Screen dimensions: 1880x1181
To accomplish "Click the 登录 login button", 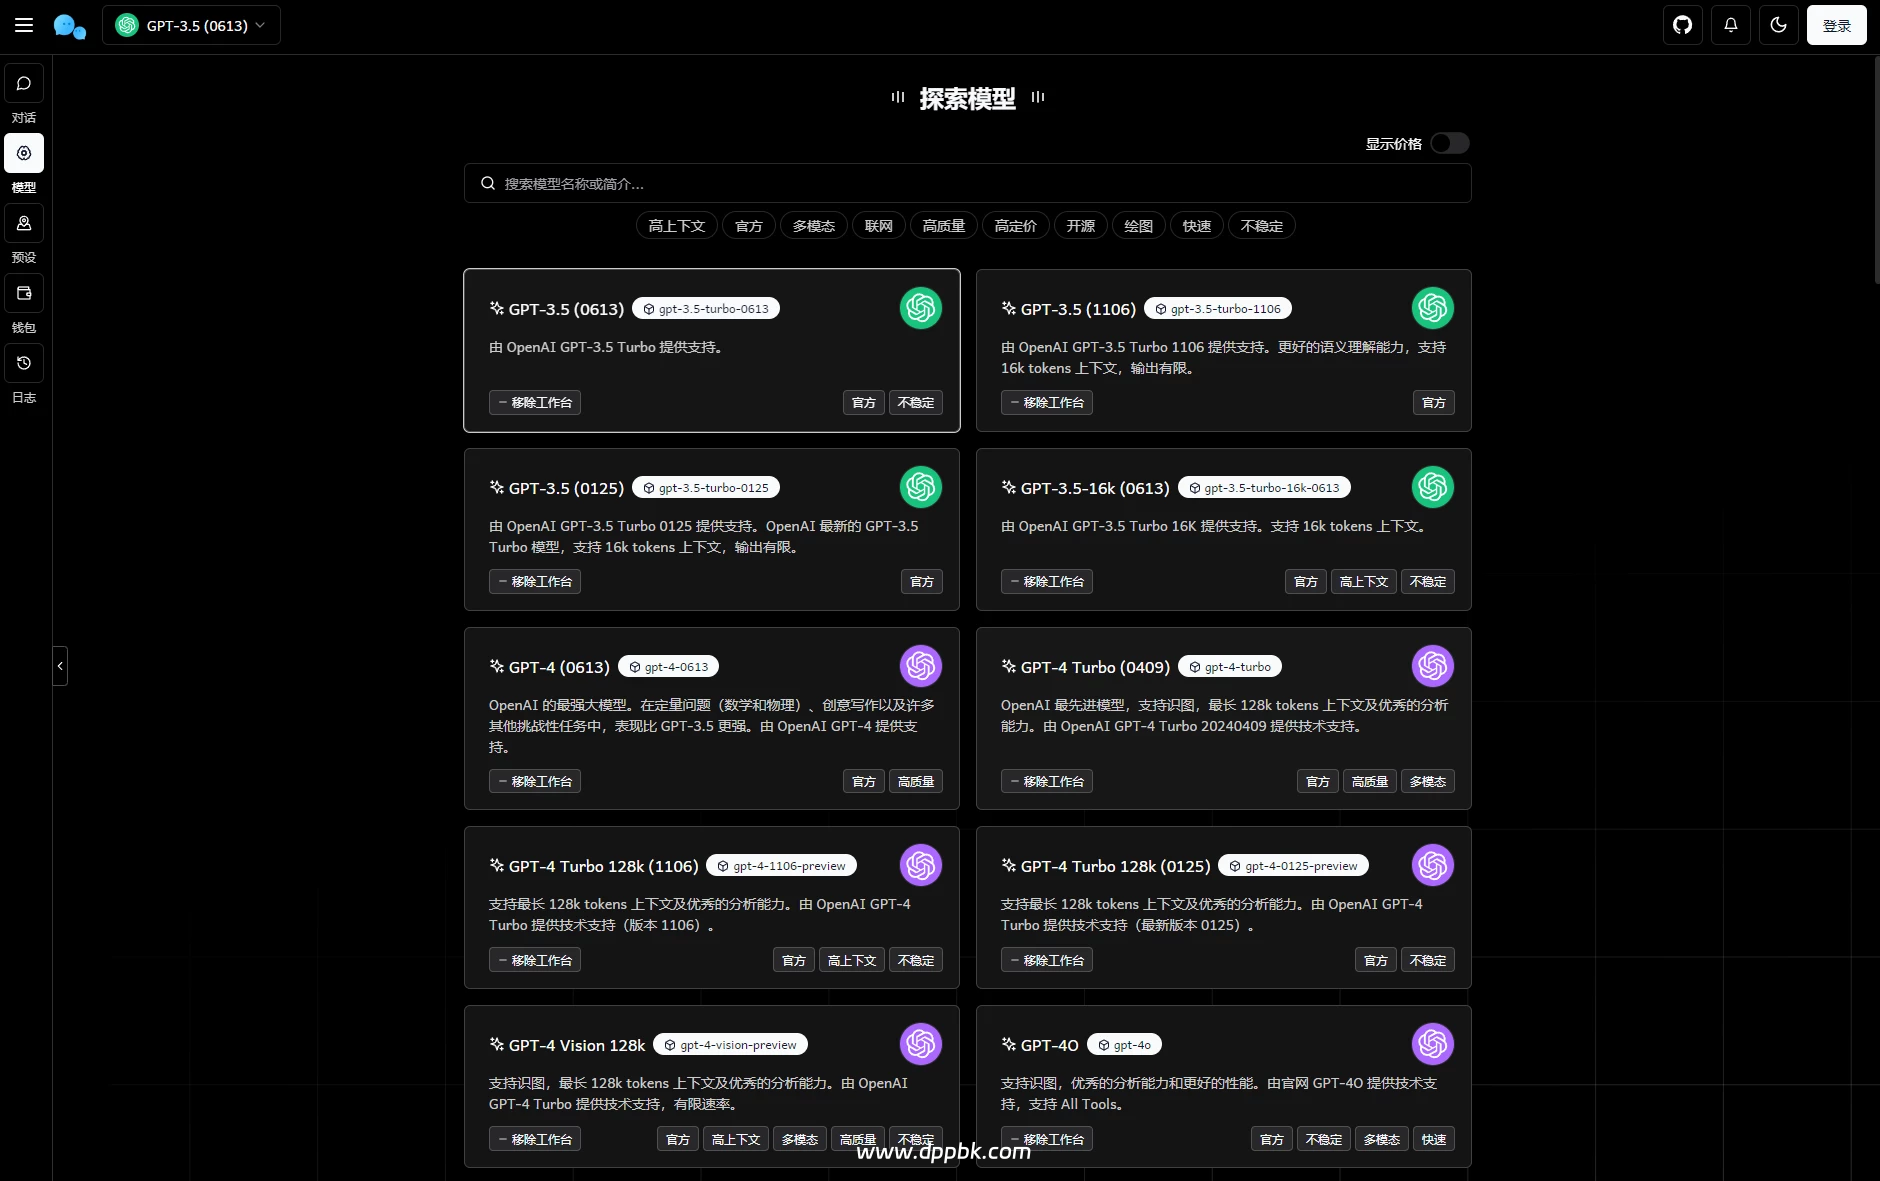I will point(1837,25).
